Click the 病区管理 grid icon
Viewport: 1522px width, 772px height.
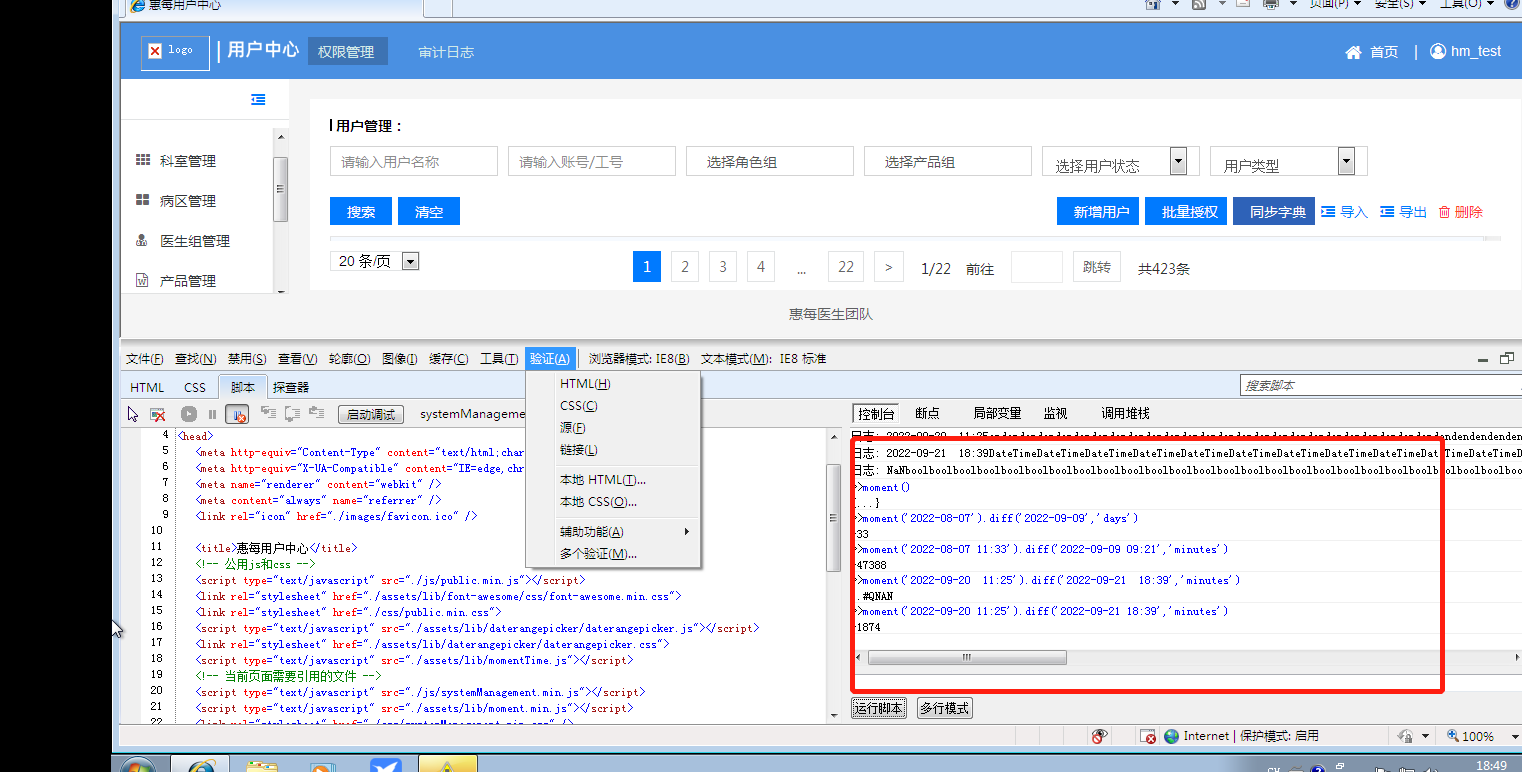tap(143, 200)
